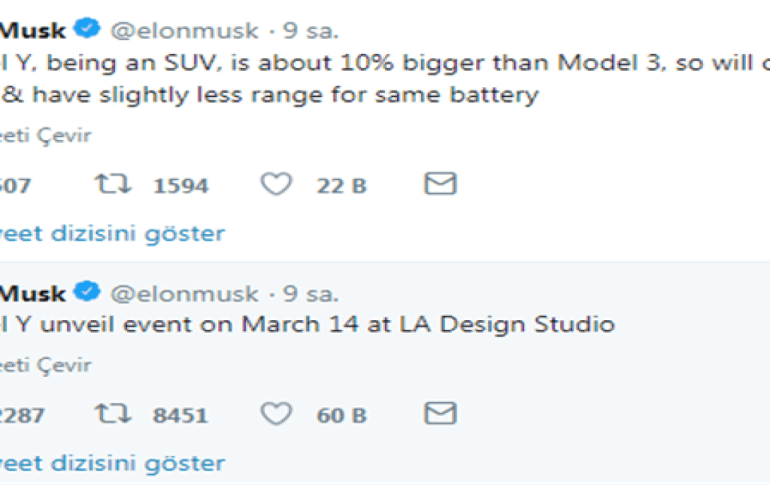Open replies count 607 on first tweet

point(14,185)
